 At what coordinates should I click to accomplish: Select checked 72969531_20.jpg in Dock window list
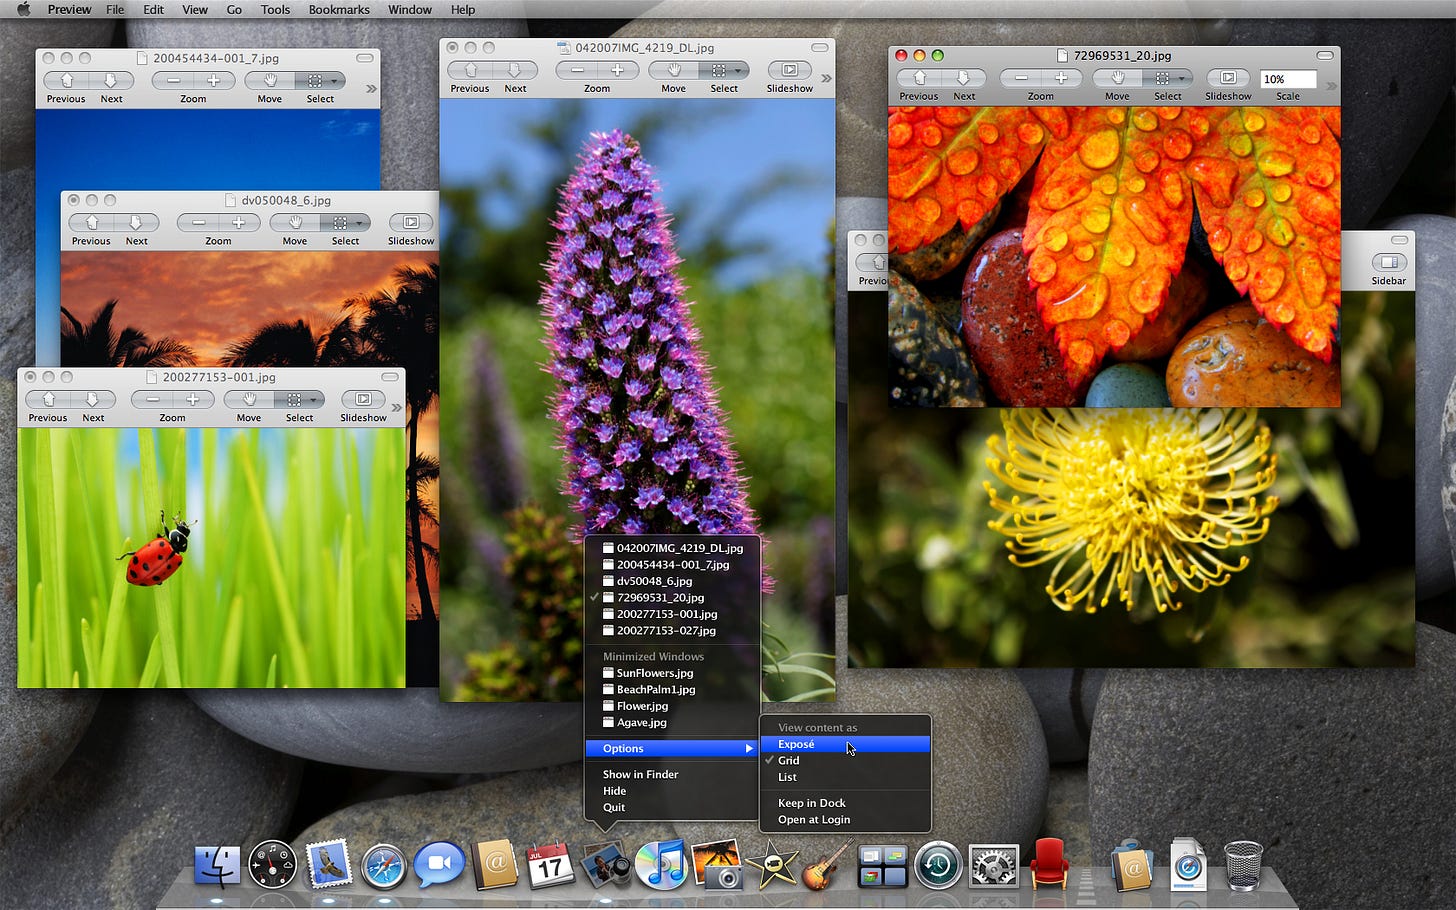pyautogui.click(x=660, y=598)
